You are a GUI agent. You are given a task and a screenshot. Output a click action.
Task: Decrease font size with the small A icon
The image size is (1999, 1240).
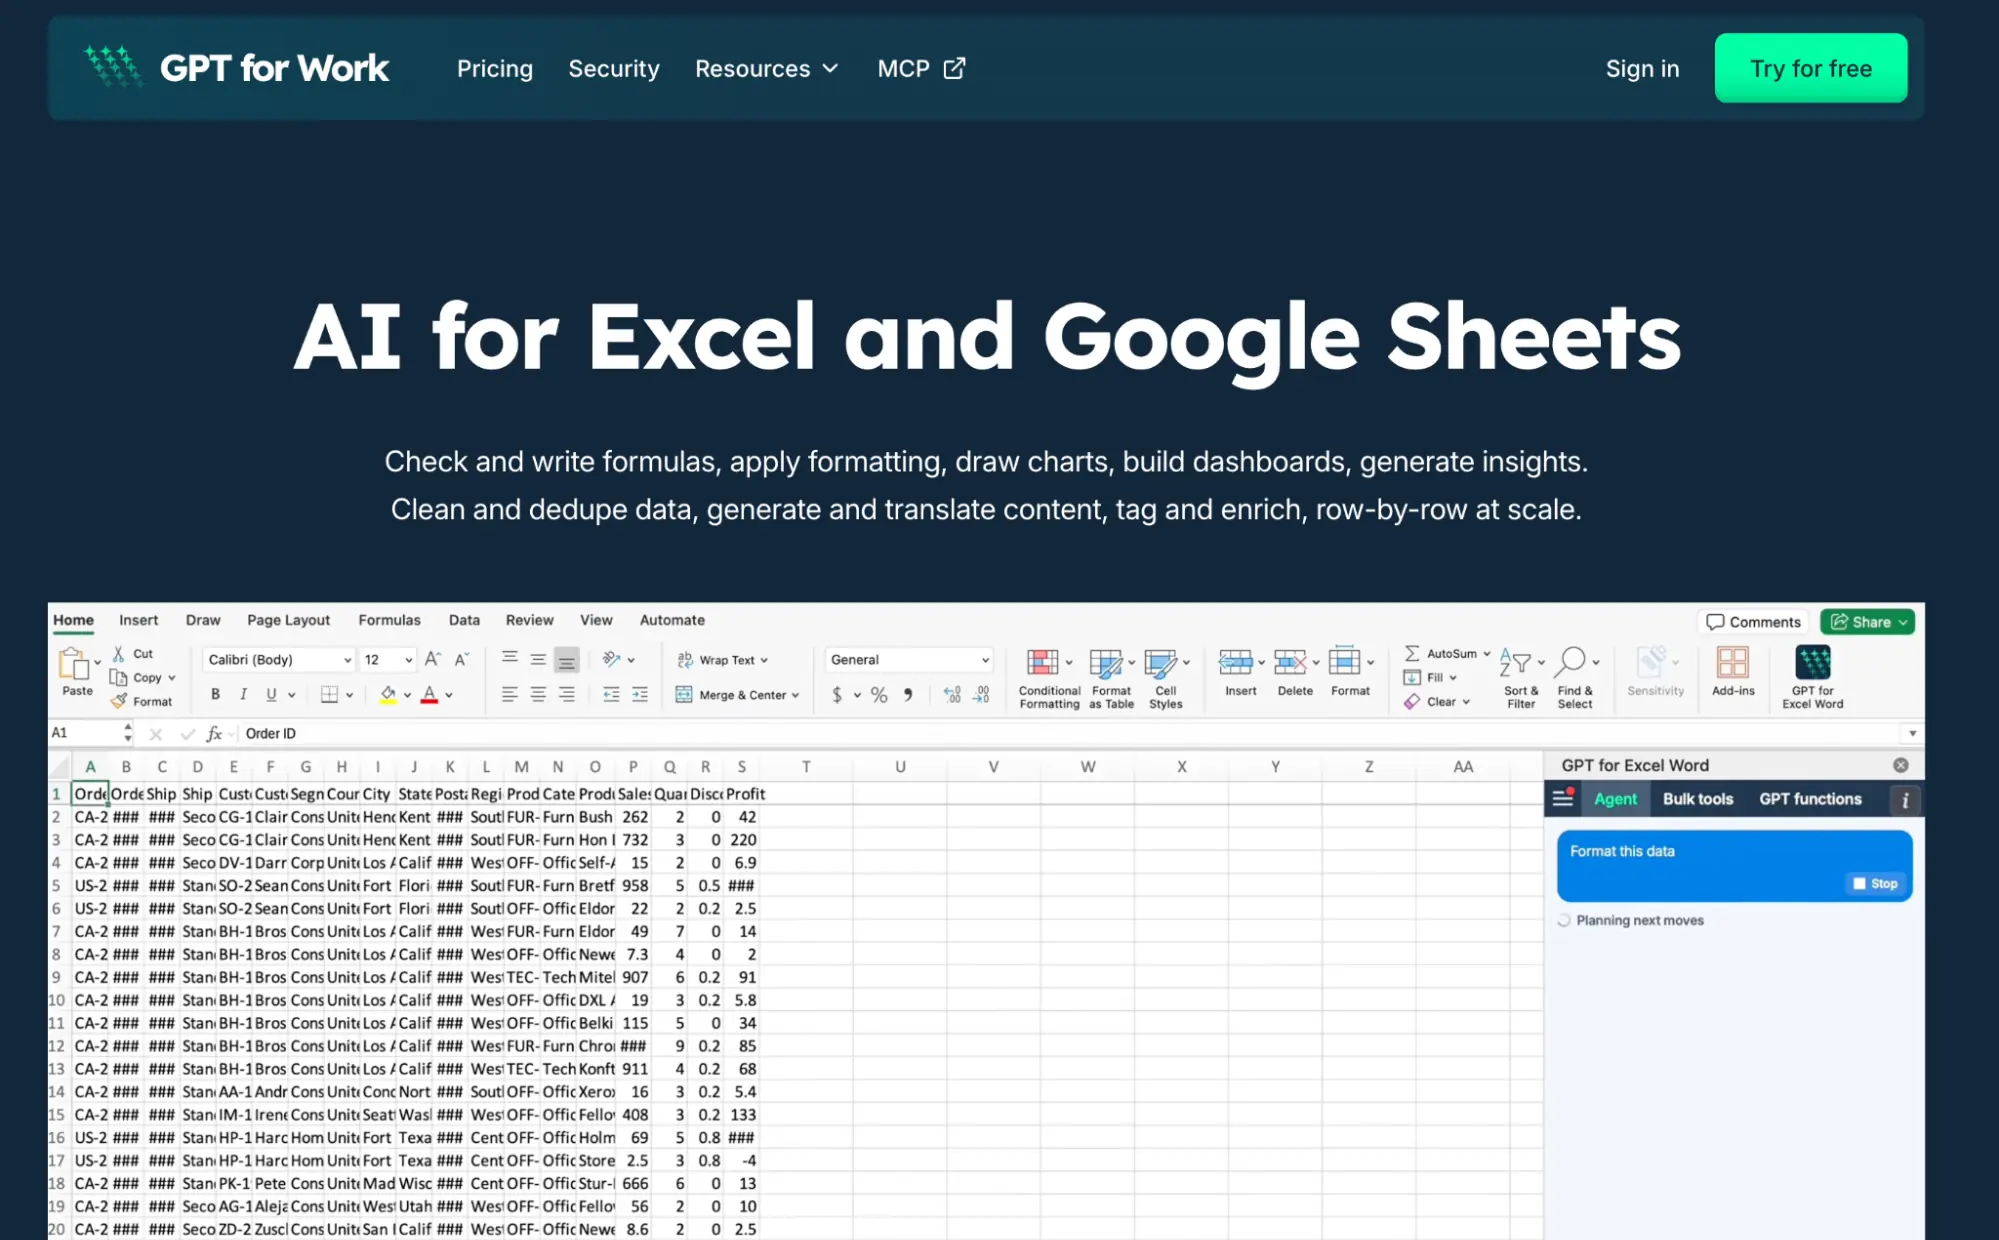tap(461, 659)
